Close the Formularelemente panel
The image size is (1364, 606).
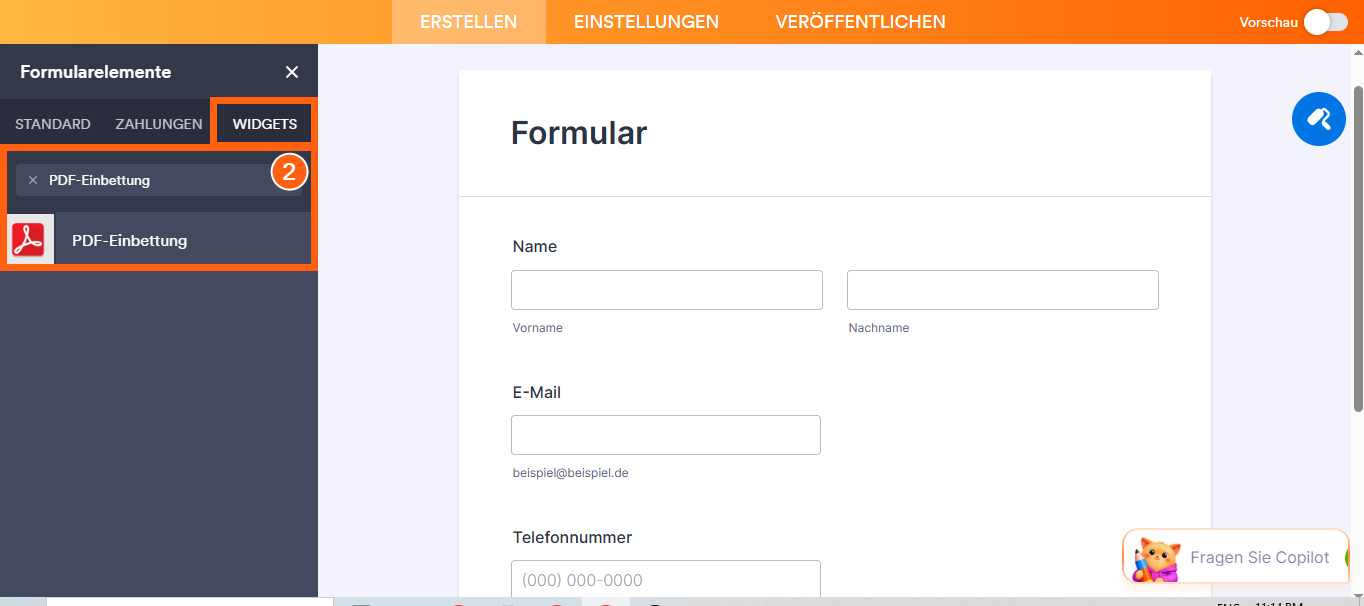(292, 72)
